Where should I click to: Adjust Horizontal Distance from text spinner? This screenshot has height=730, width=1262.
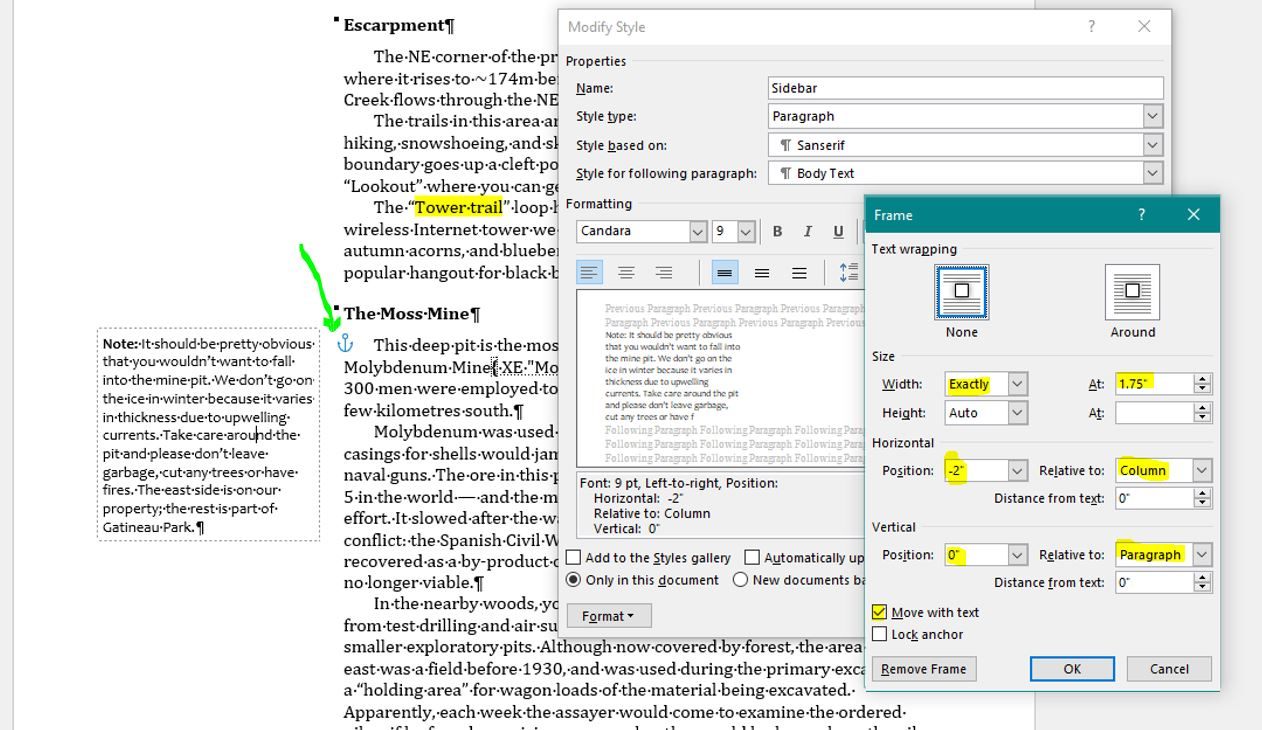coord(1202,498)
